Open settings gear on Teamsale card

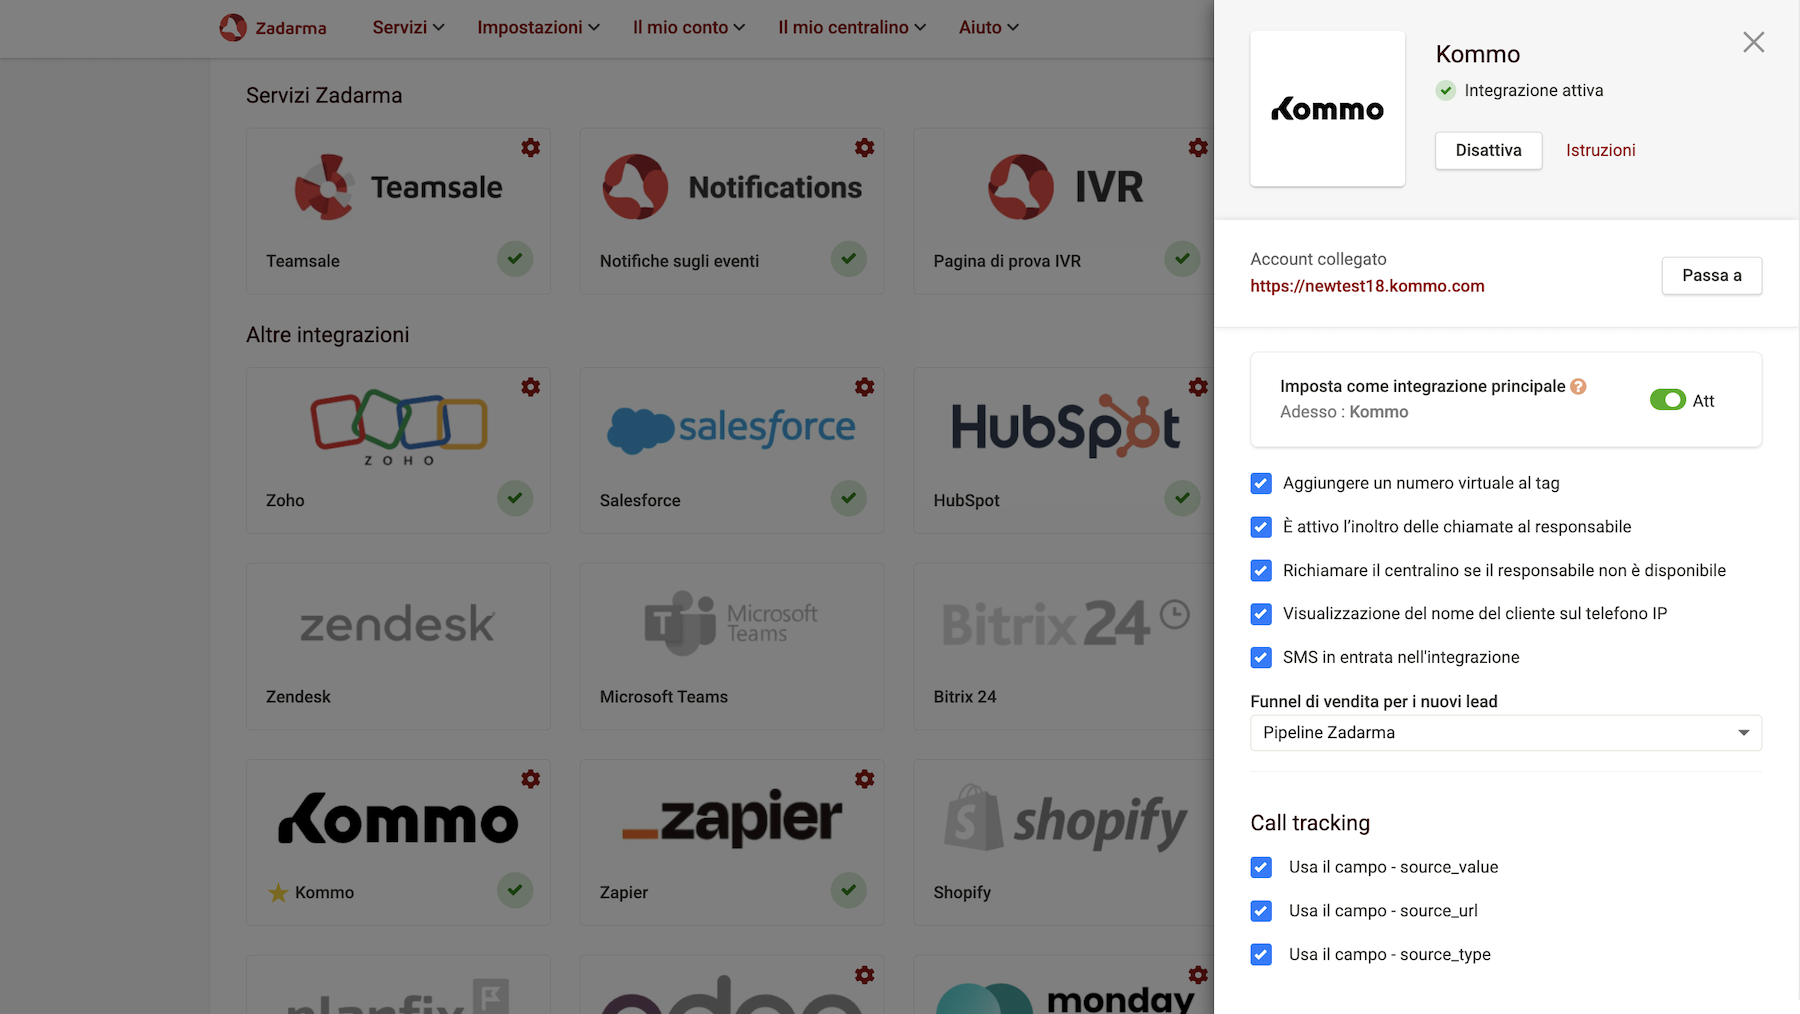pos(531,148)
